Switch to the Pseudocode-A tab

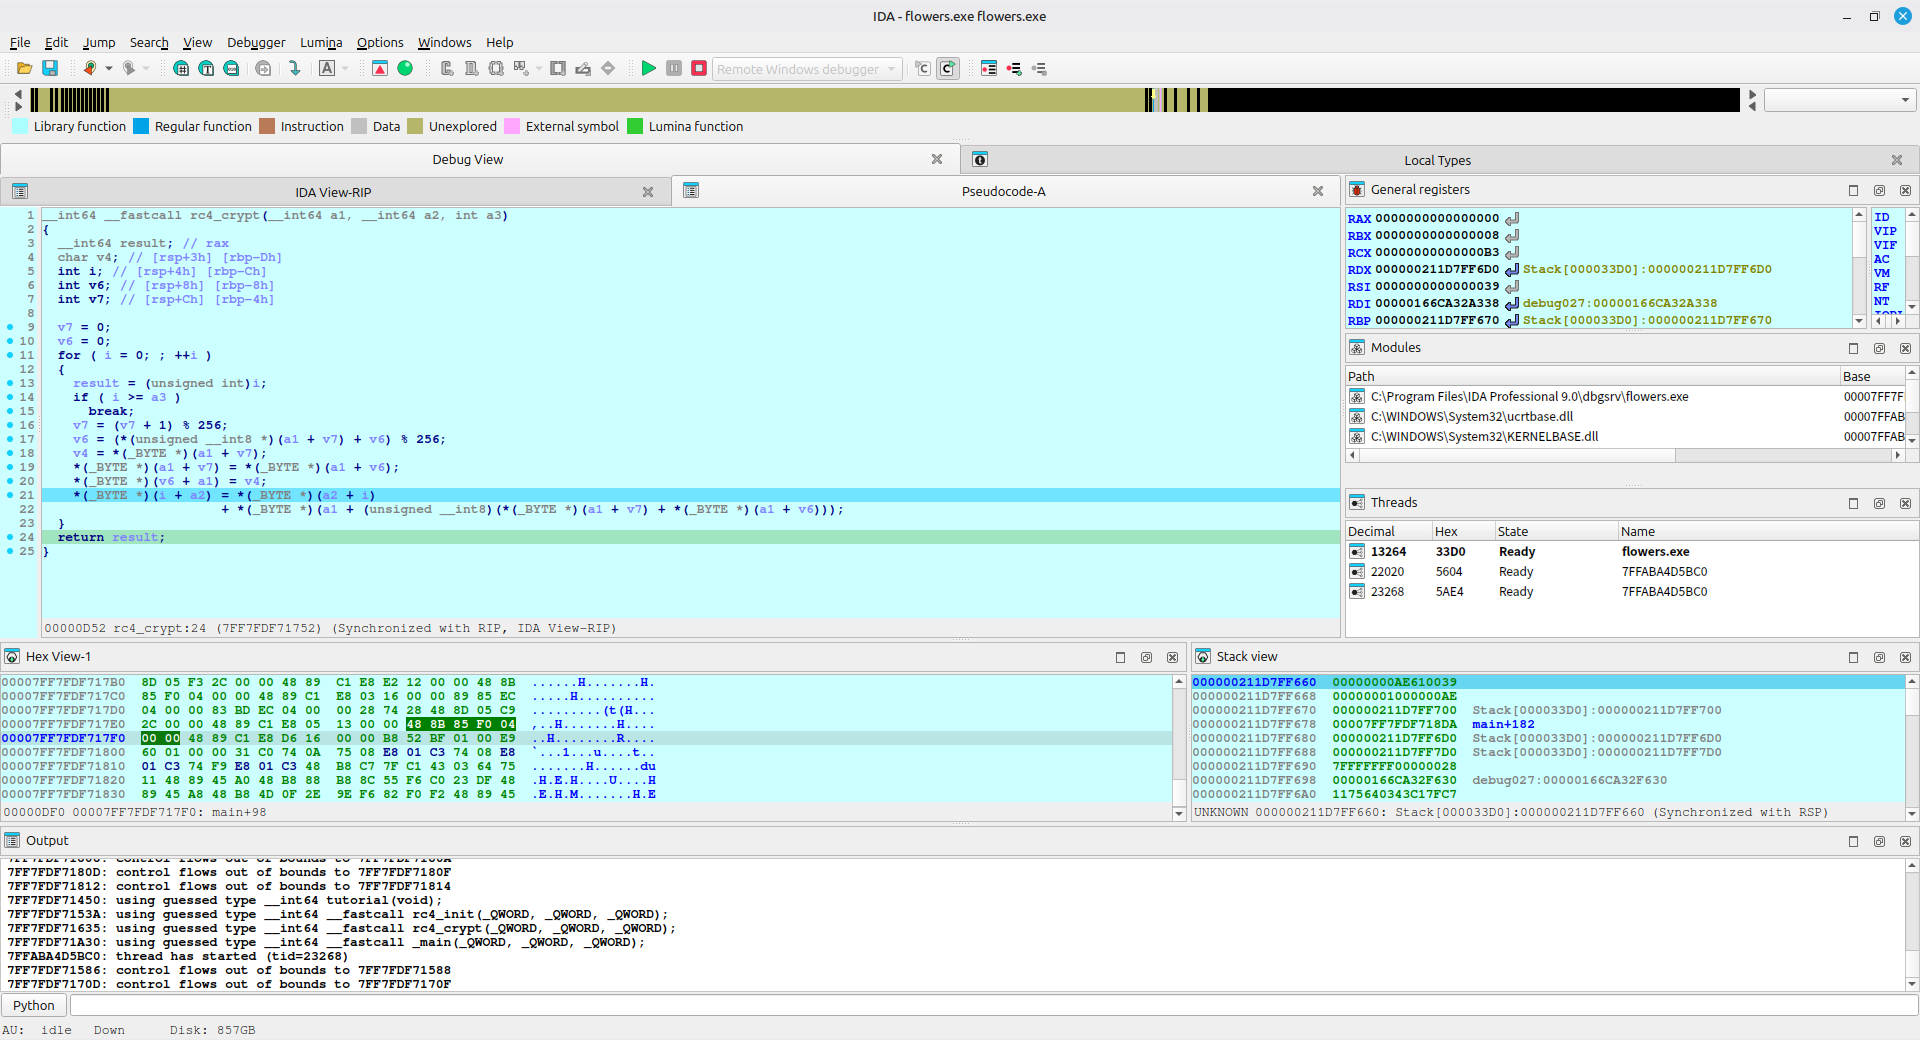point(1003,191)
